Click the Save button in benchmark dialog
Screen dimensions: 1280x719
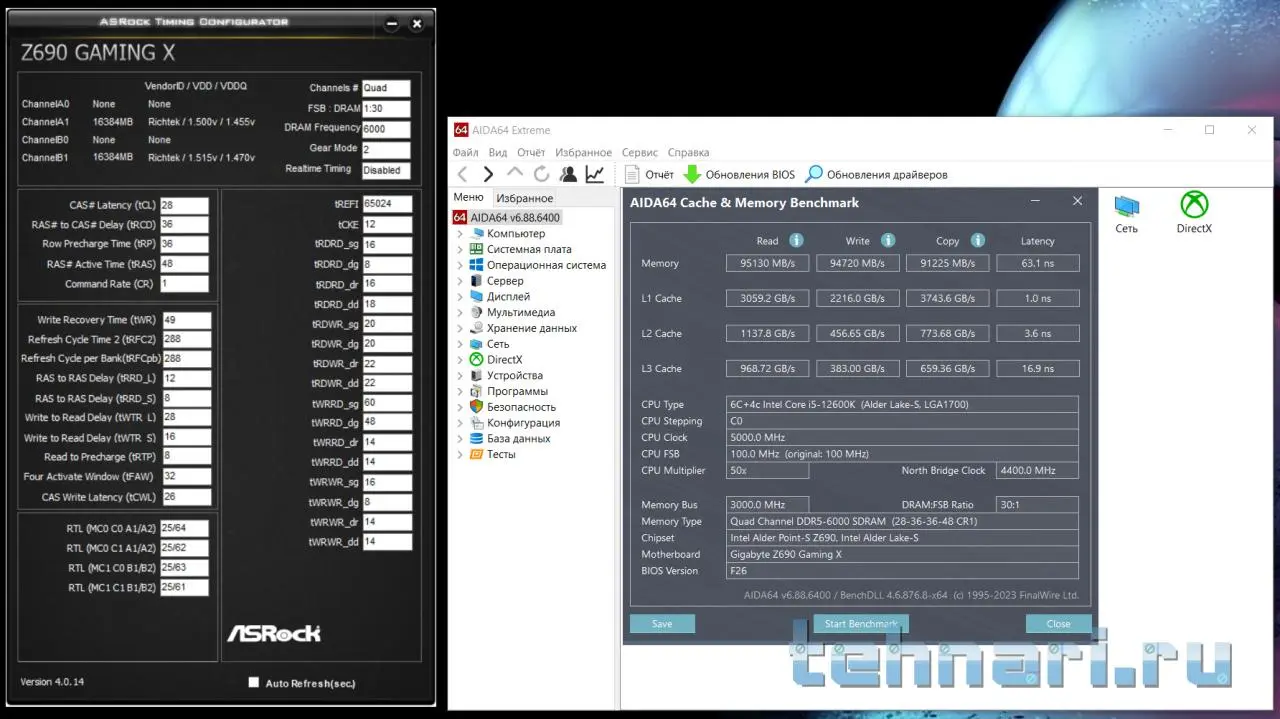click(662, 623)
